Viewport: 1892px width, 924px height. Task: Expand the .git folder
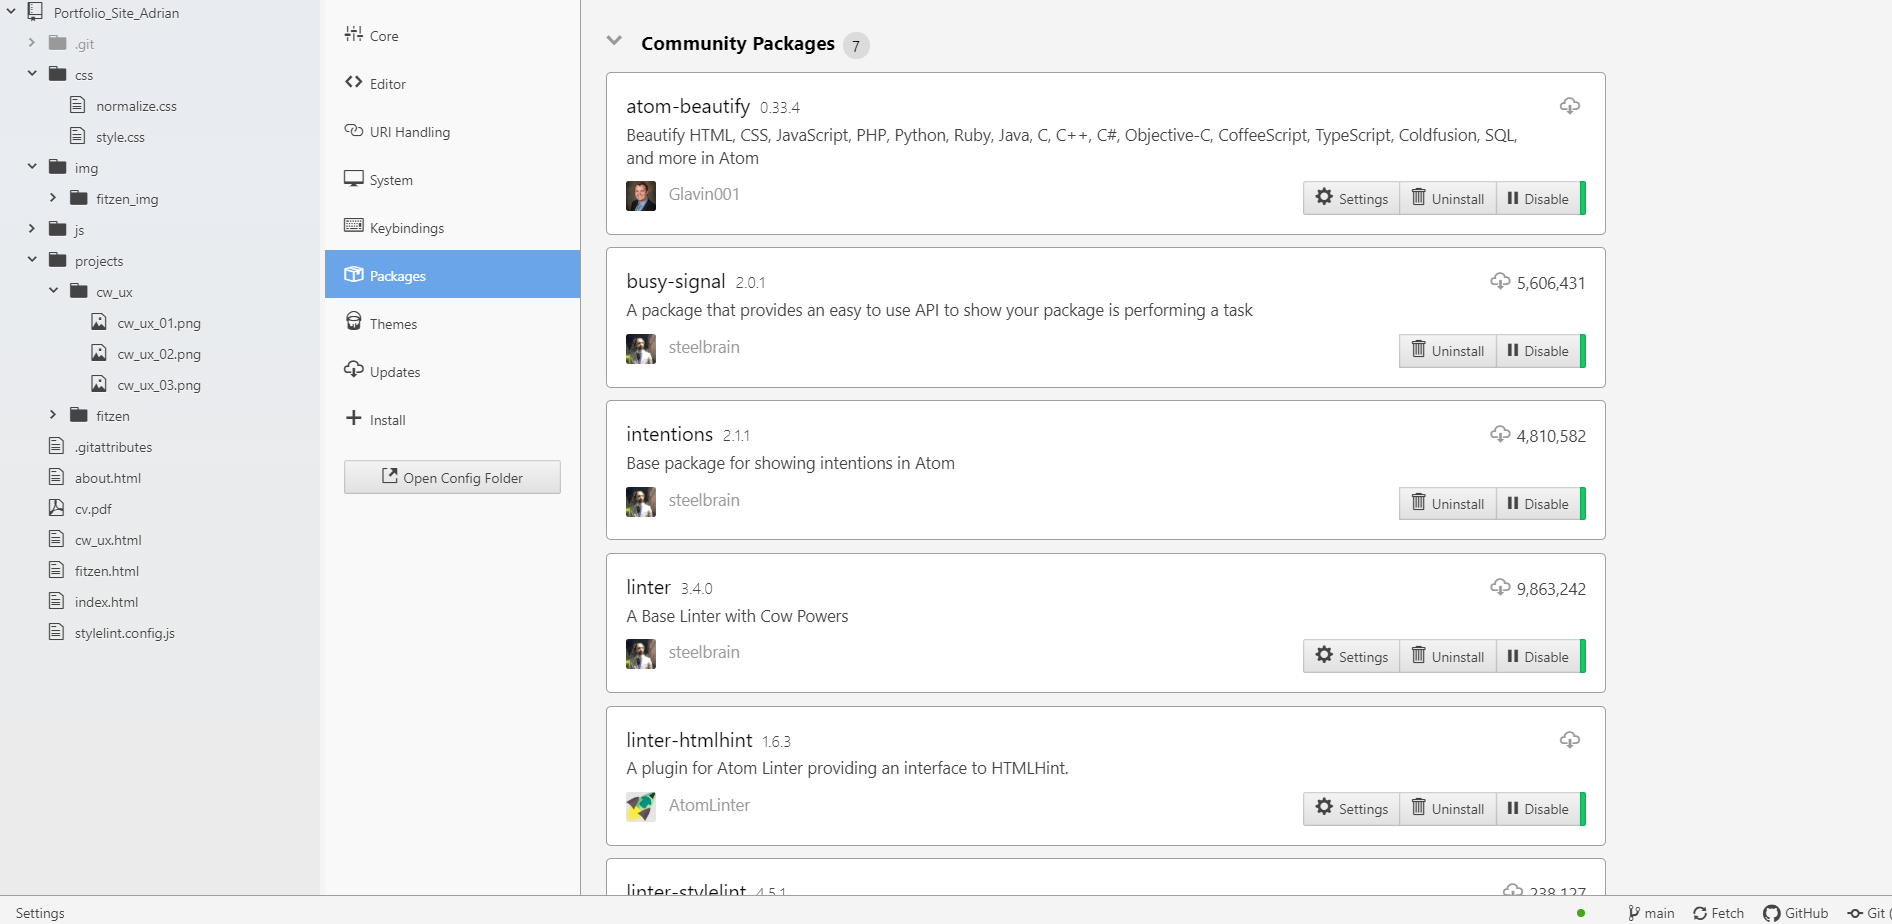tap(32, 43)
